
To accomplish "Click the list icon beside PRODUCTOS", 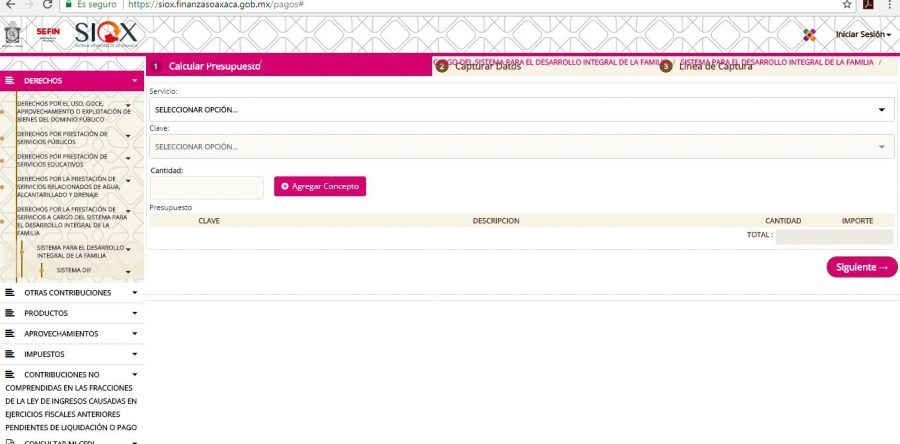I will (10, 313).
